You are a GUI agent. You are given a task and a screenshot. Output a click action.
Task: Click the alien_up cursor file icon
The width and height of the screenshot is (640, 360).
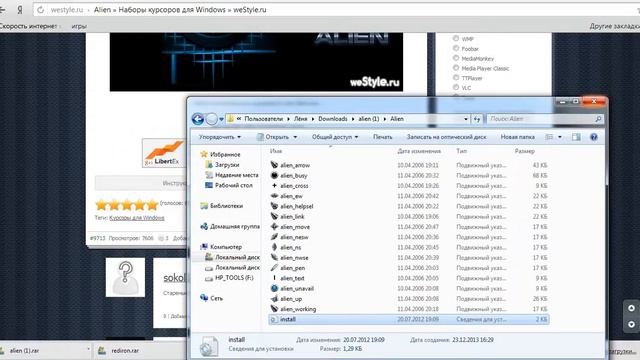click(274, 299)
